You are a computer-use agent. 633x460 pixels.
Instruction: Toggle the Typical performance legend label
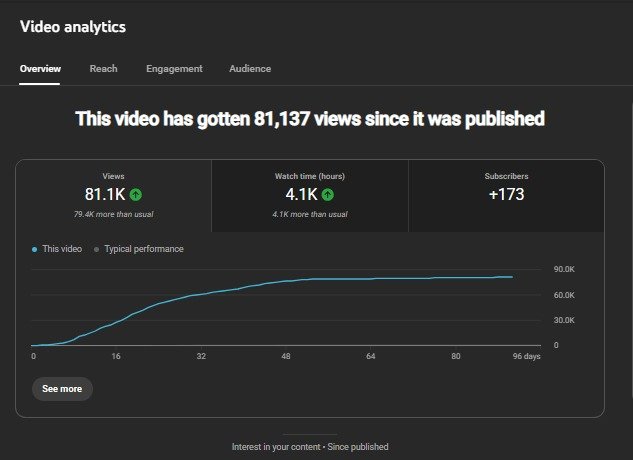[x=144, y=249]
